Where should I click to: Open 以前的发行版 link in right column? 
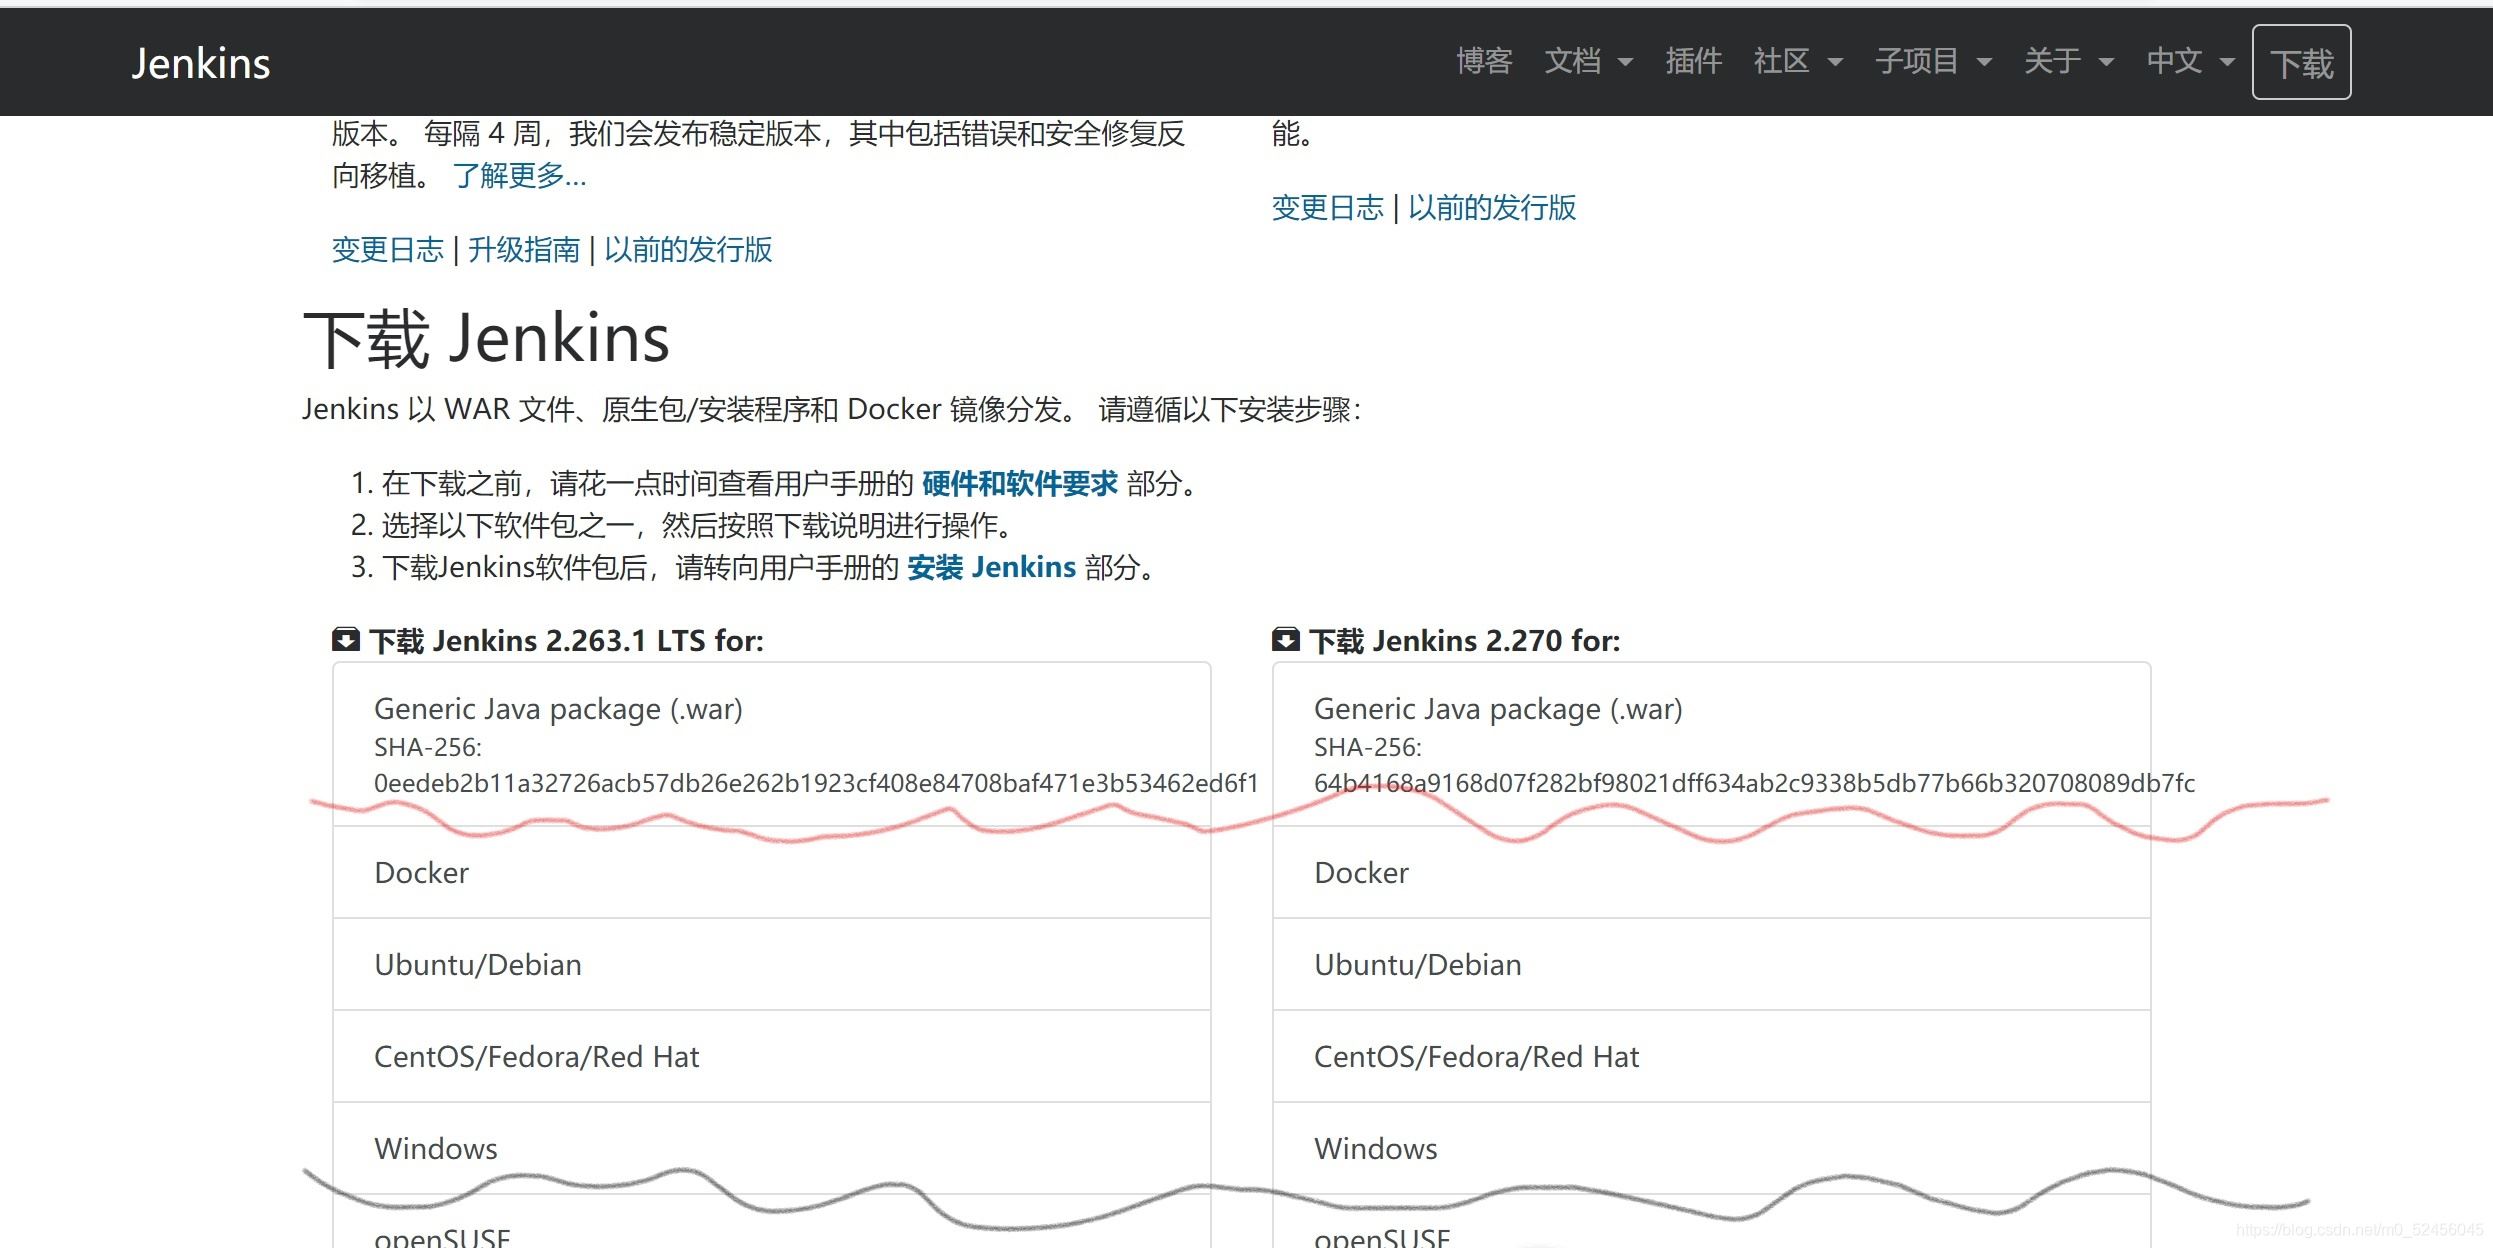(x=1491, y=207)
